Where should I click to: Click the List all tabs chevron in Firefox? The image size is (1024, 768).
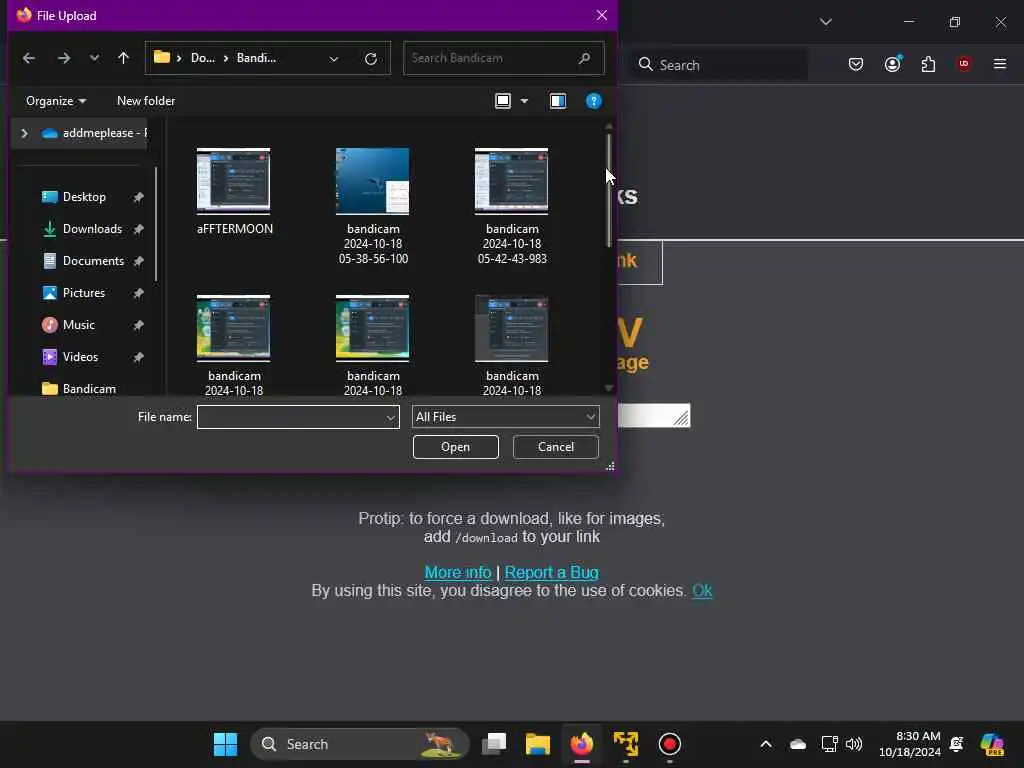pyautogui.click(x=826, y=22)
